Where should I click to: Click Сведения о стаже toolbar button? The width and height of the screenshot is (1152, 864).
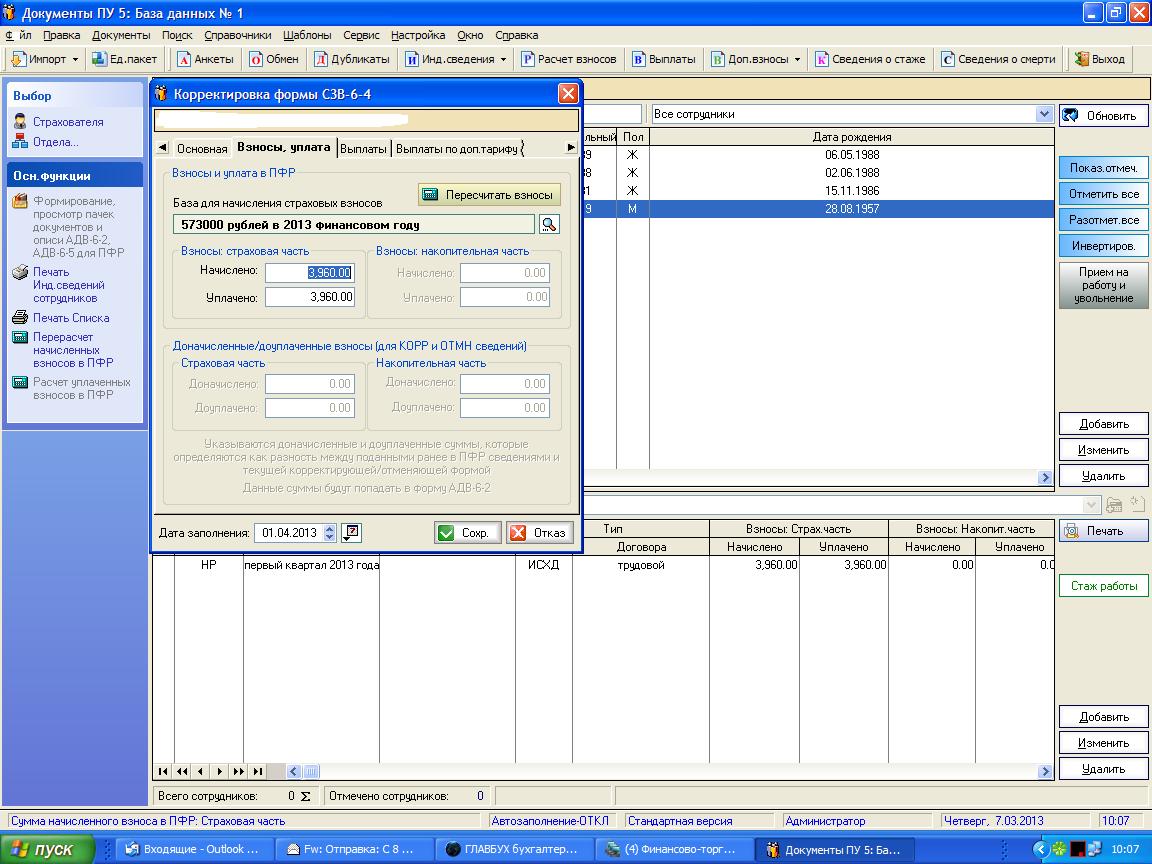coord(870,59)
